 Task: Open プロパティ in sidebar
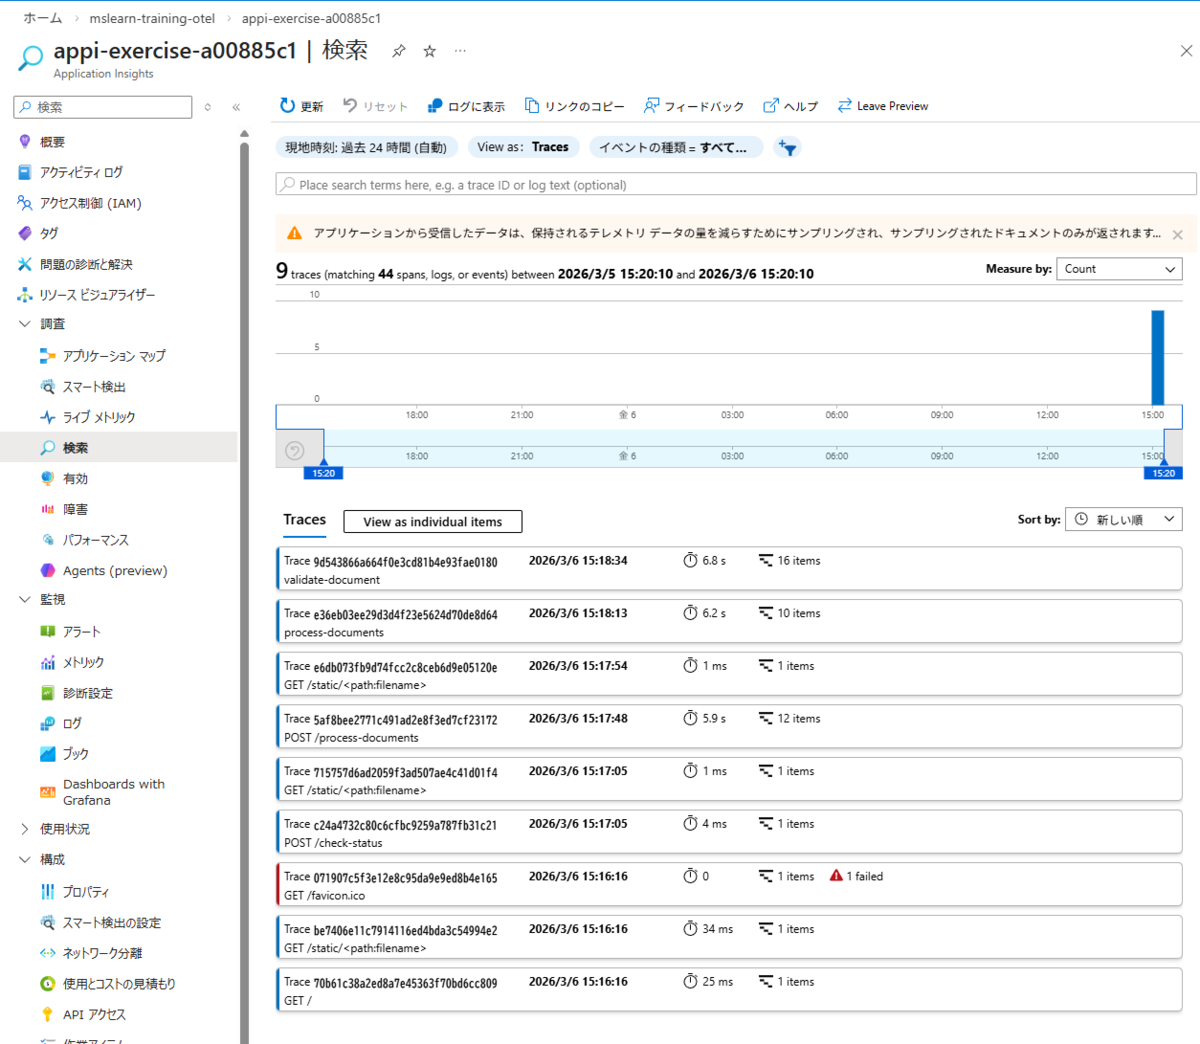86,892
